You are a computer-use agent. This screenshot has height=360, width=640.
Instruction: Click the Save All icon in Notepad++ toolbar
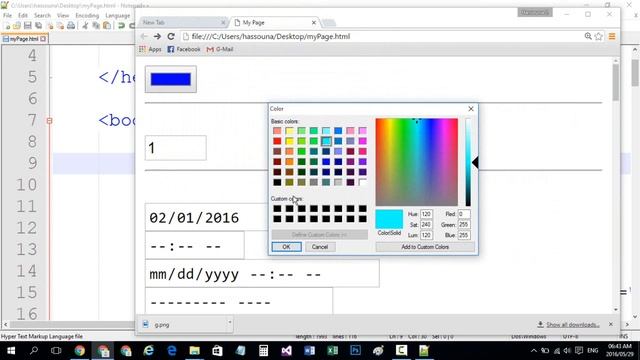[39, 26]
